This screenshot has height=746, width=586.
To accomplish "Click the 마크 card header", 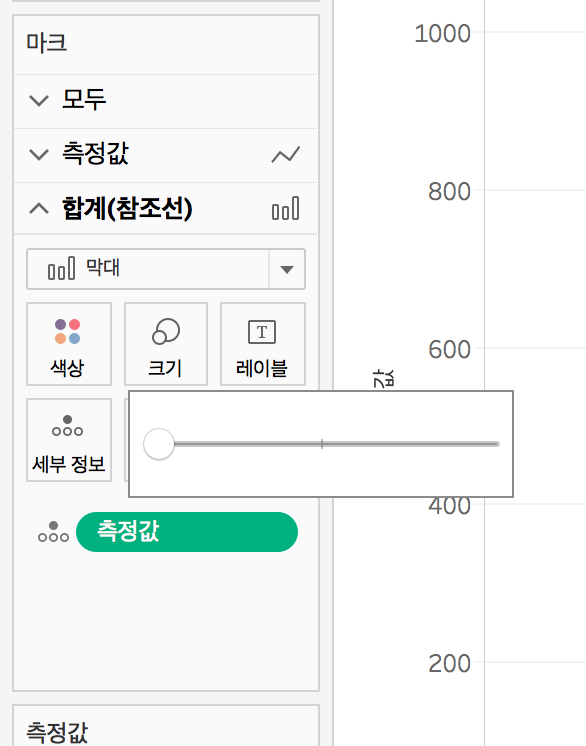I will click(x=47, y=43).
